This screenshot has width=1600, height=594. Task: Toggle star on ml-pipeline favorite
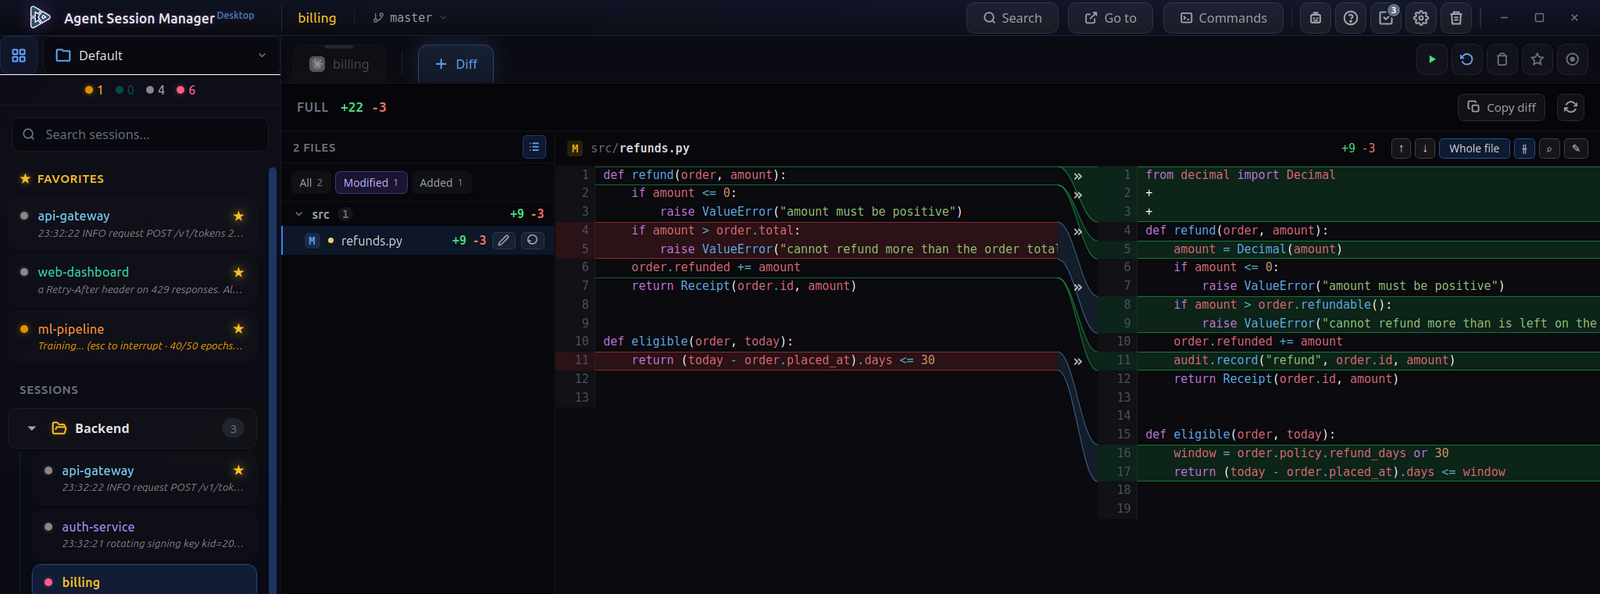tap(238, 329)
